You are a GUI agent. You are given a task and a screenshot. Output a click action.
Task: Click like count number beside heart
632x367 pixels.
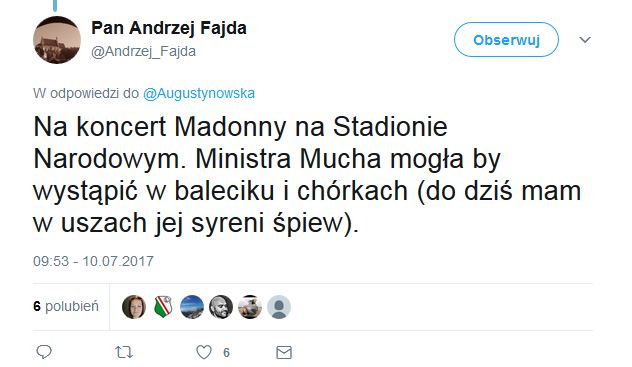(227, 353)
